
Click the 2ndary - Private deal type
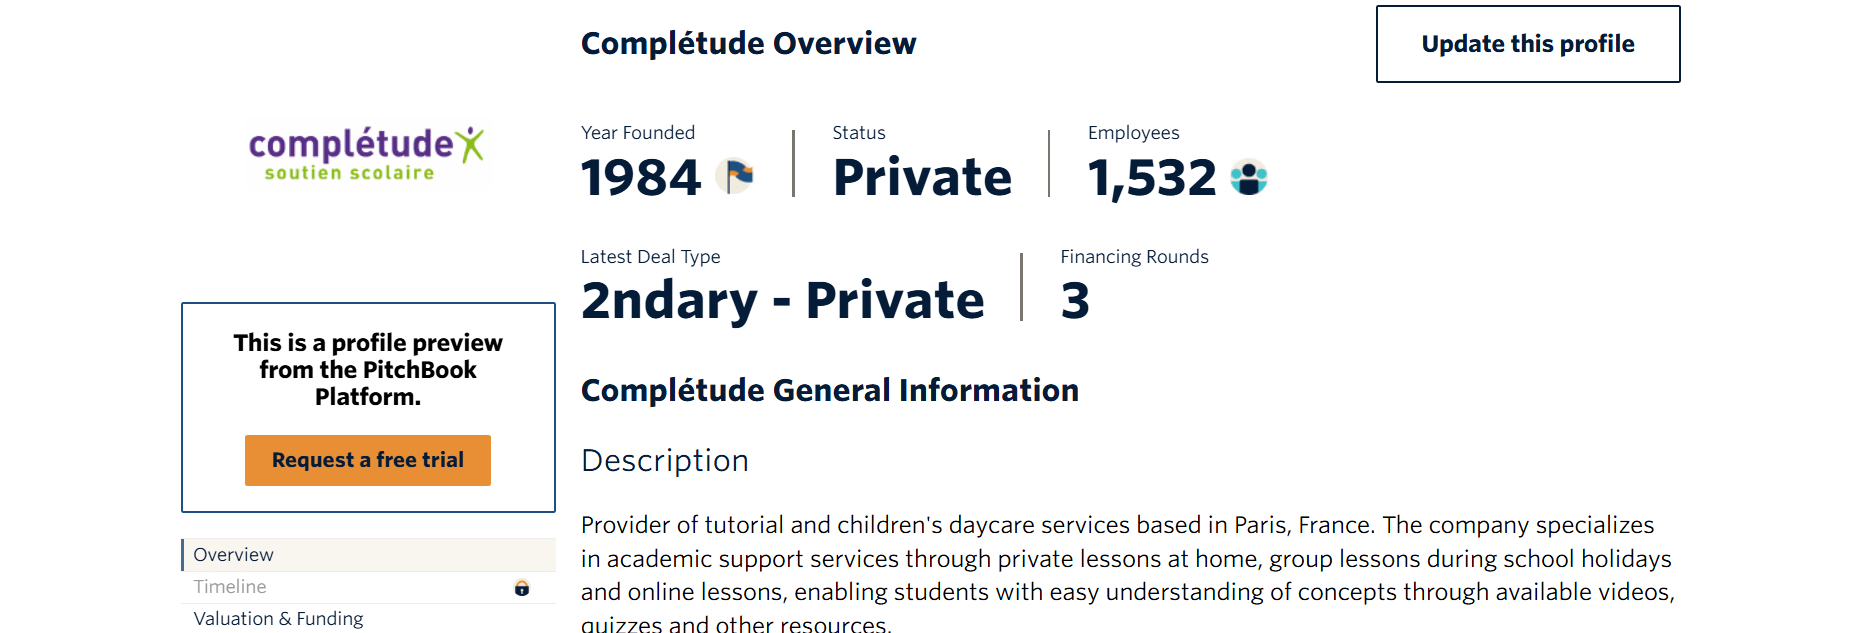click(x=782, y=301)
